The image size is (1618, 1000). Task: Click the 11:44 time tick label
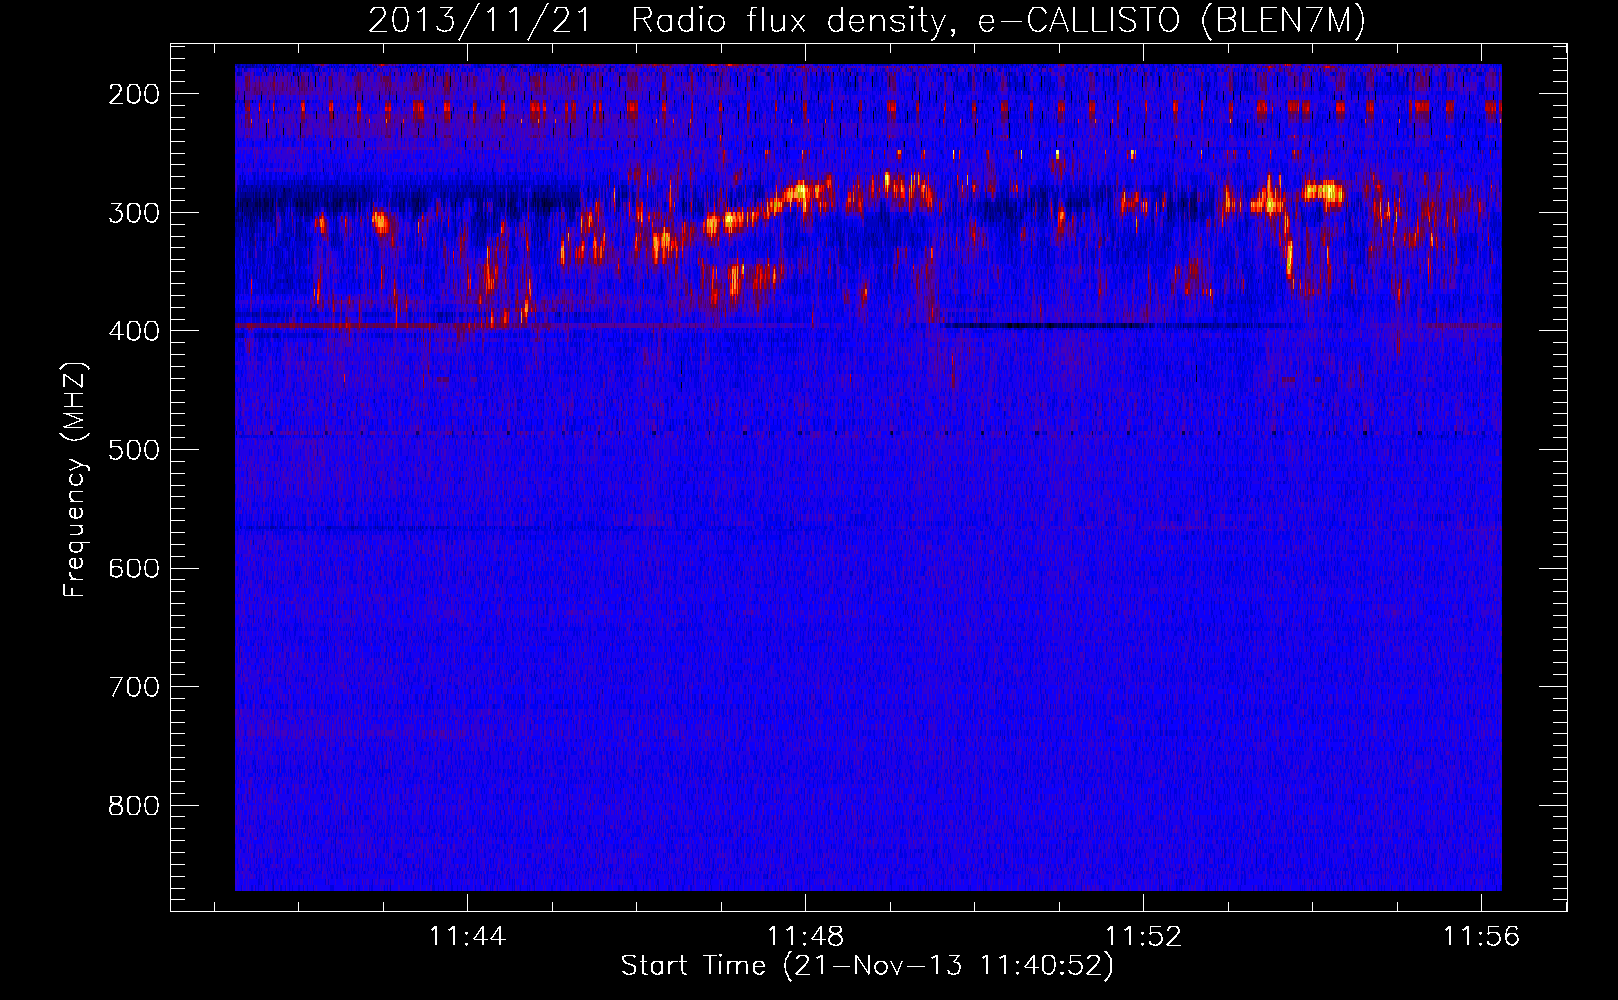coord(467,937)
